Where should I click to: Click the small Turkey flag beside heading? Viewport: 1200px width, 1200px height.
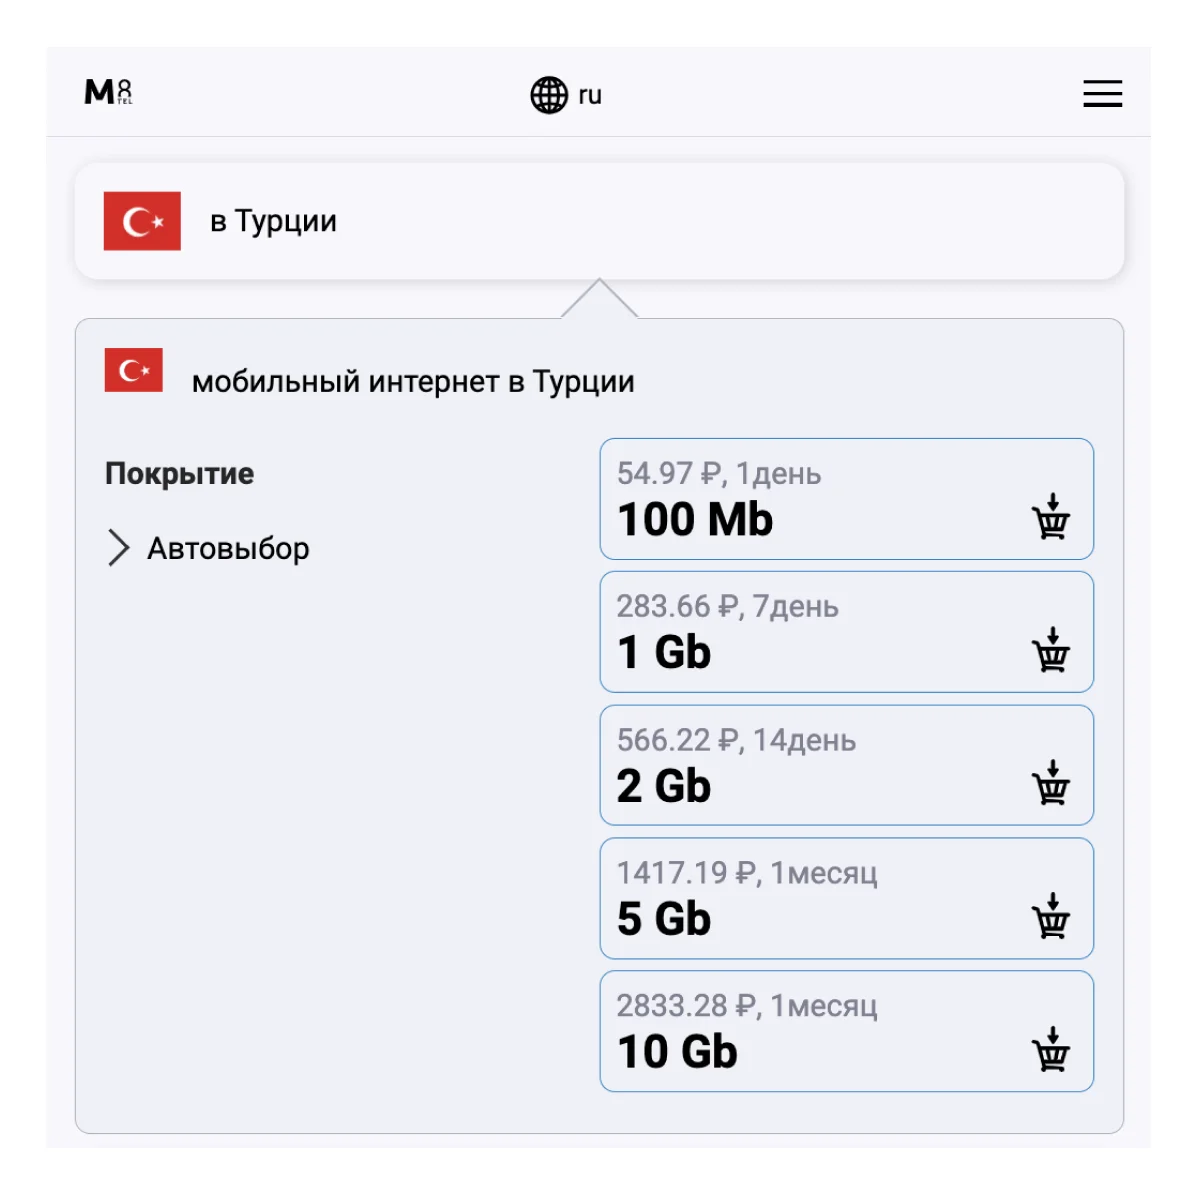133,370
